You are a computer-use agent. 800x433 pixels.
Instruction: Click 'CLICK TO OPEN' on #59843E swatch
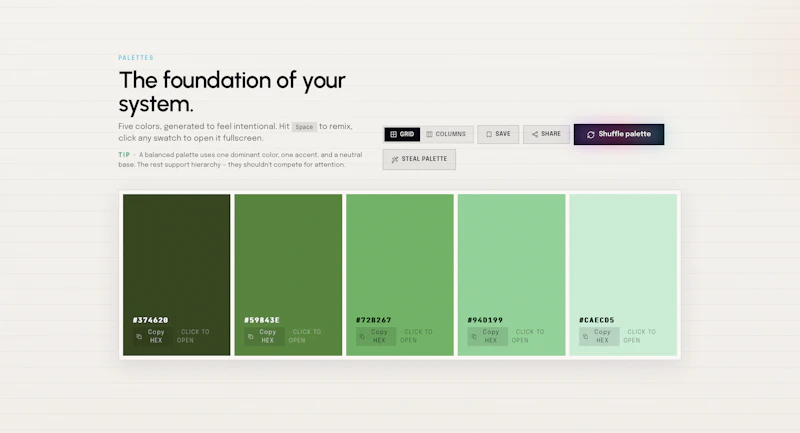(305, 336)
